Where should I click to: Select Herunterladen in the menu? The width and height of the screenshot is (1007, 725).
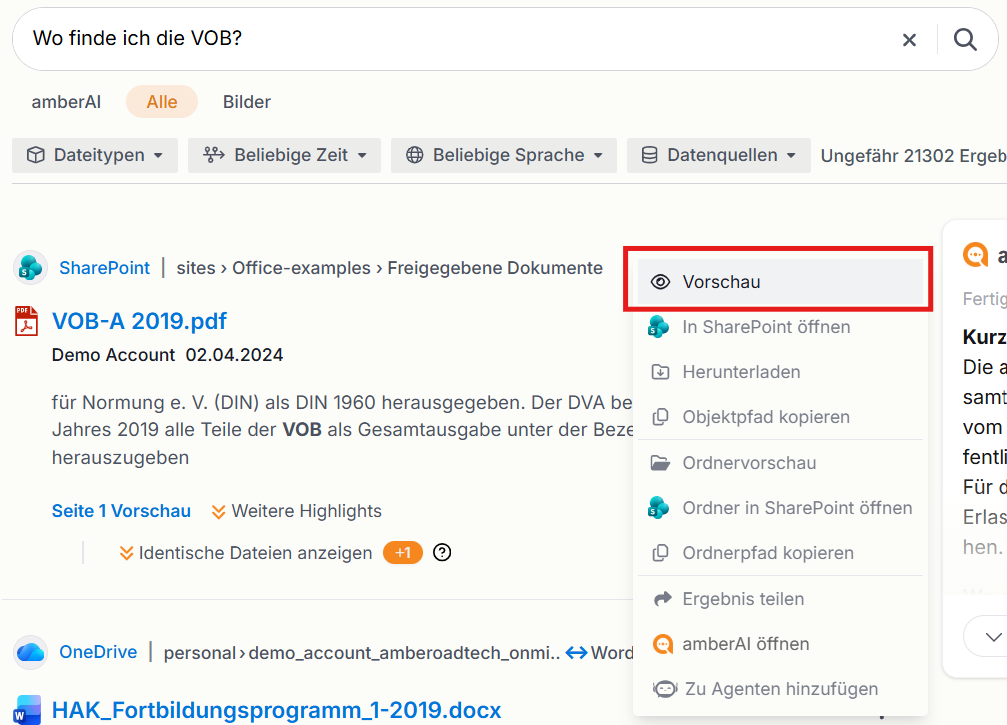click(x=780, y=372)
